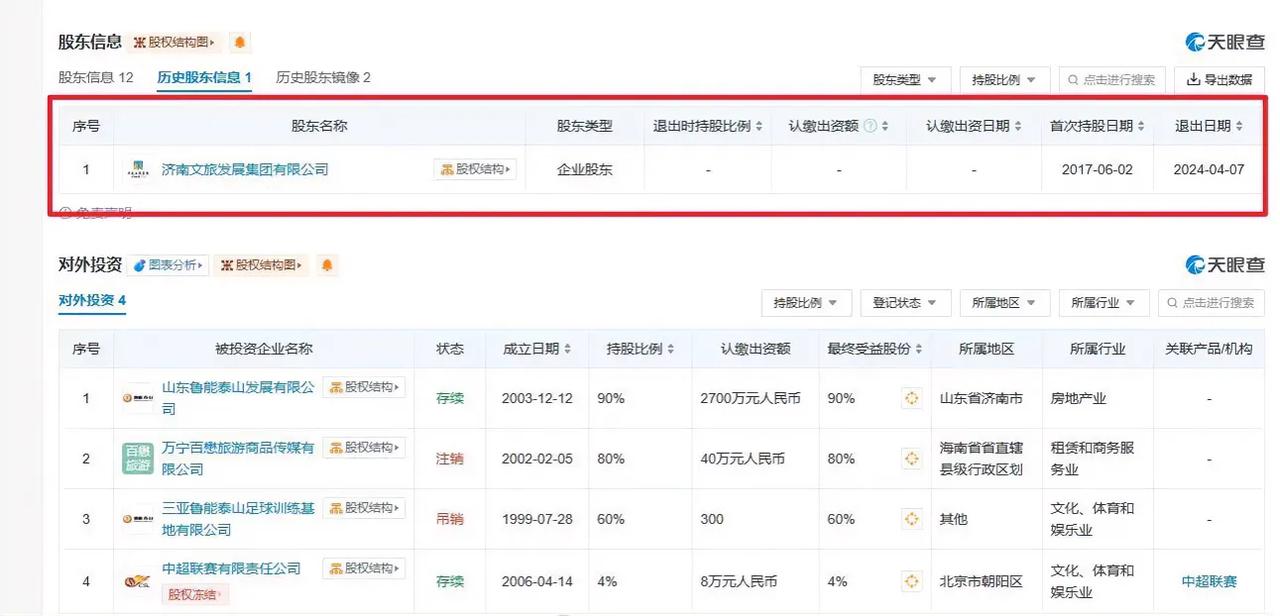This screenshot has height=616, width=1280.
Task: Open 万宁百懋旅游商品传媒有限公司 link
Action: 238,458
